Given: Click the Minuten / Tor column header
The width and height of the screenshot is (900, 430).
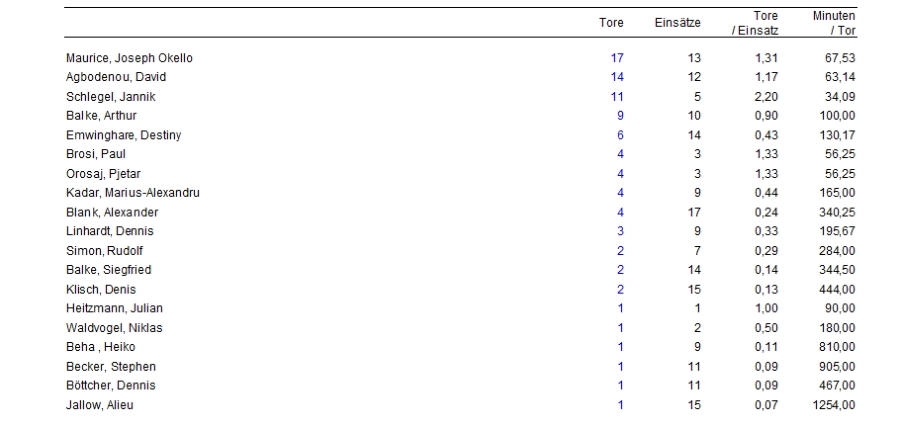Looking at the screenshot, I should (x=834, y=24).
